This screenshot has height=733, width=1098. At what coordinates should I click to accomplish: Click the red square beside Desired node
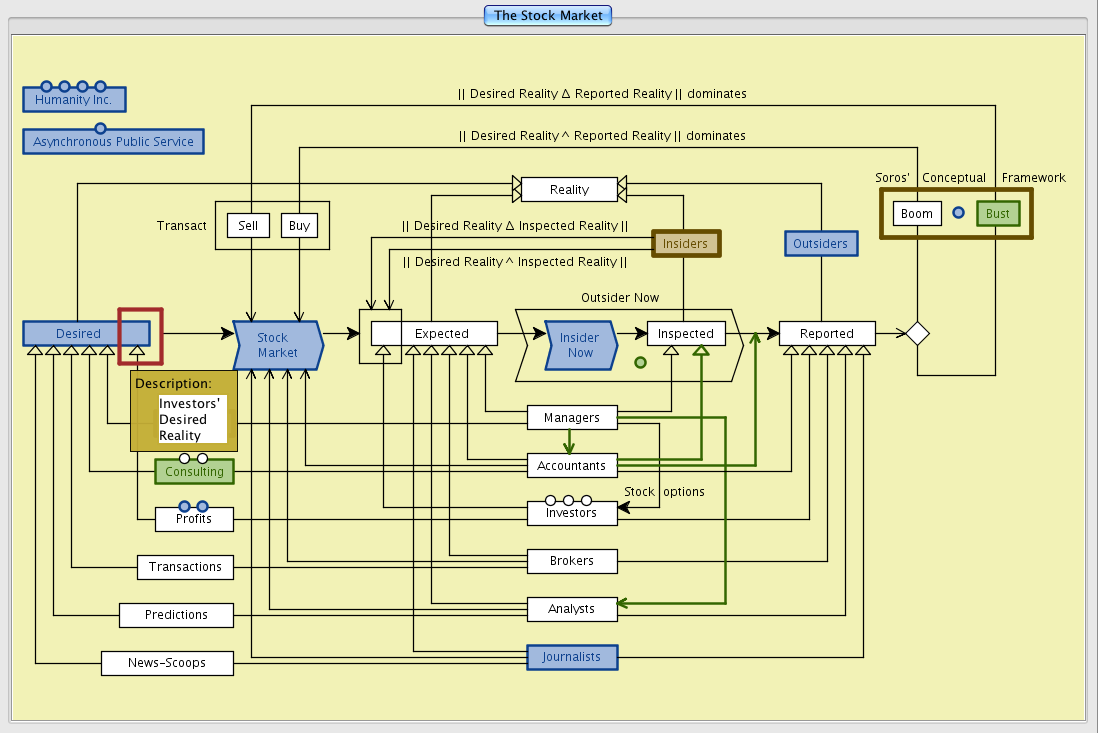140,335
